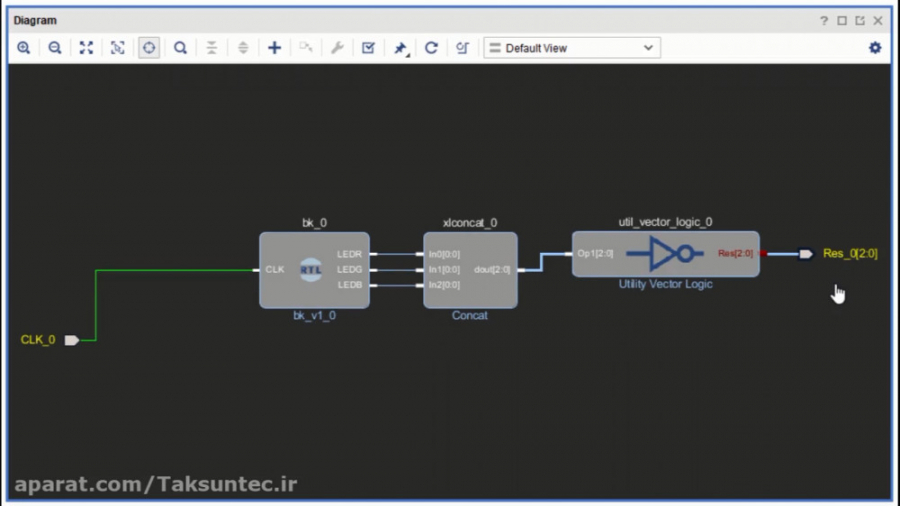Click the util_vector_logic_0 title text
900x506 pixels.
pos(665,222)
